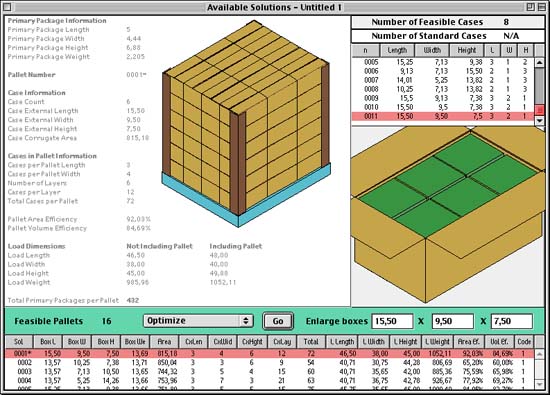Click the window collapse box icon

click(542, 7)
